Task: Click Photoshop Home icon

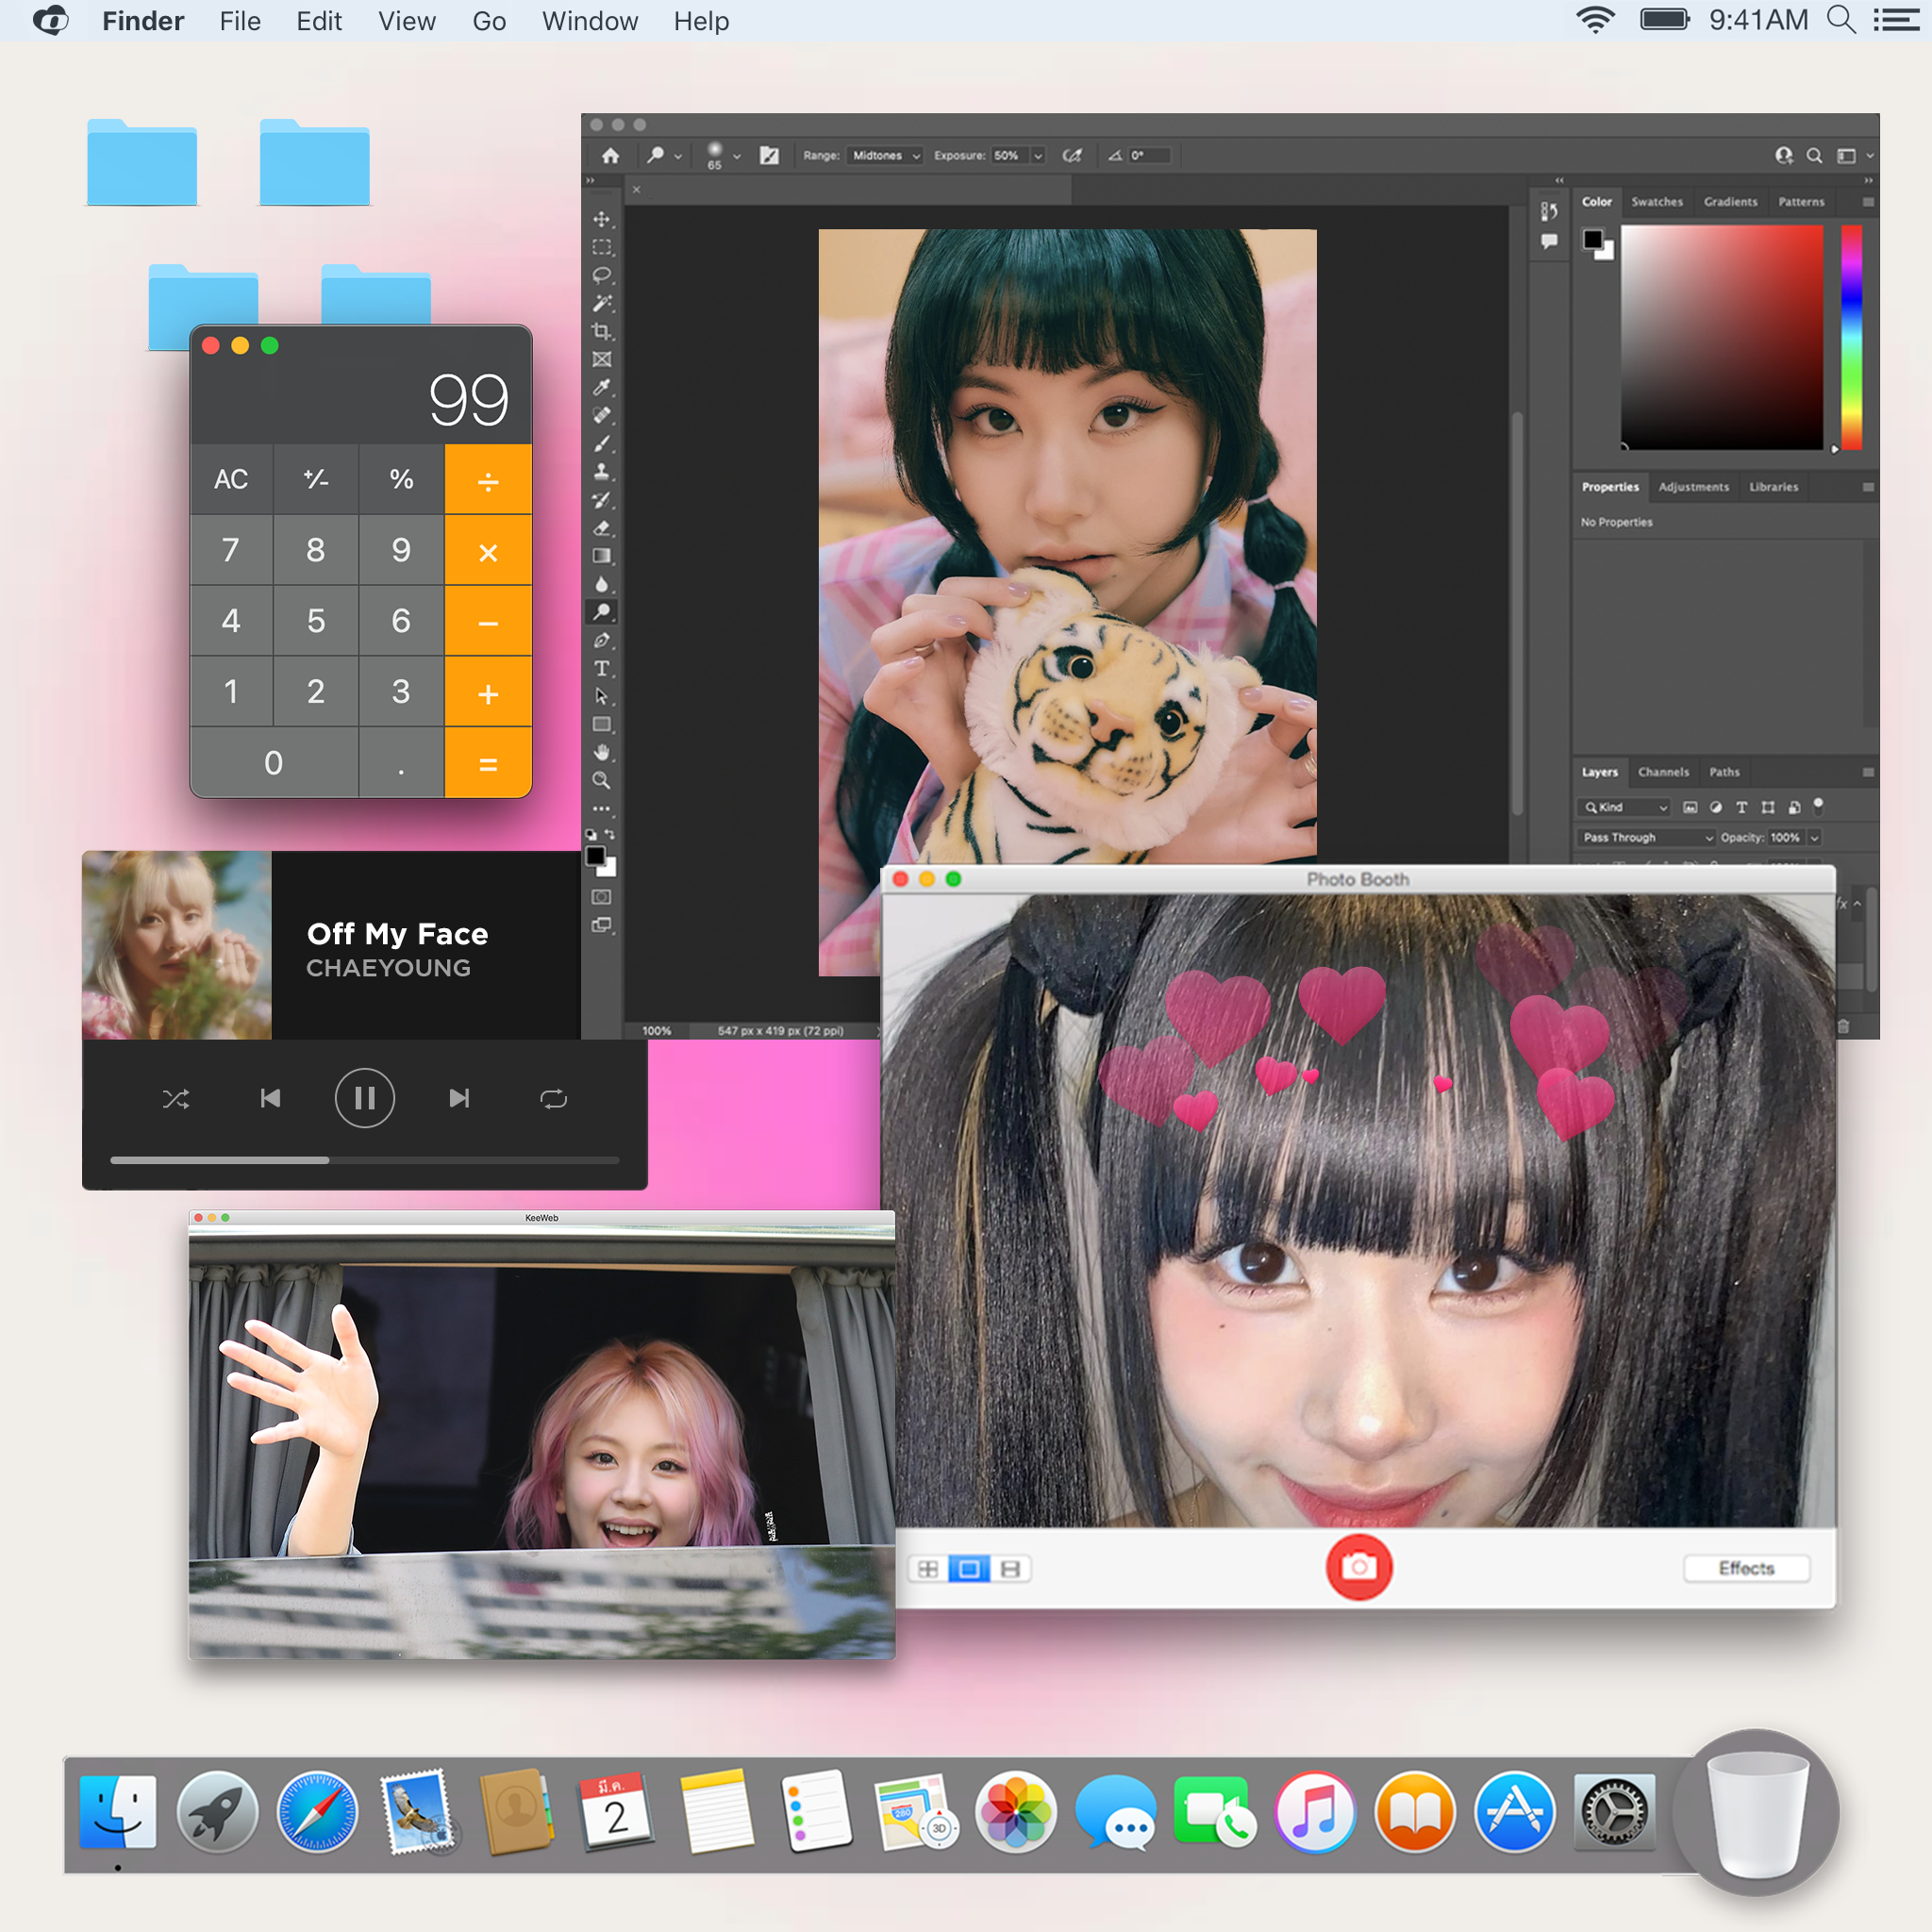Action: 610,155
